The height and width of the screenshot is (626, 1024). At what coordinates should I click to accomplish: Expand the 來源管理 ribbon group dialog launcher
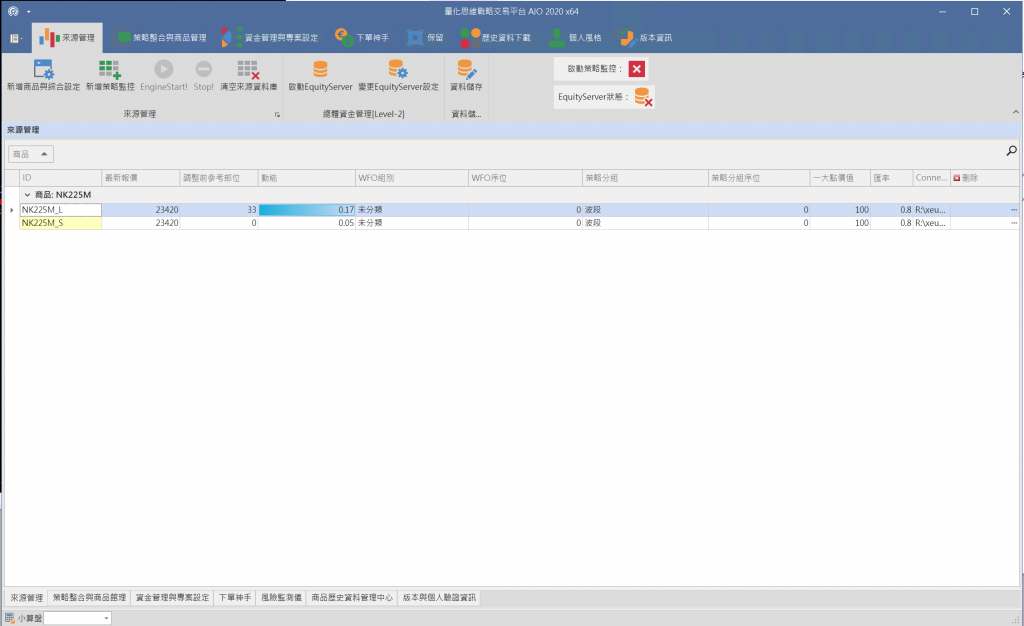277,116
